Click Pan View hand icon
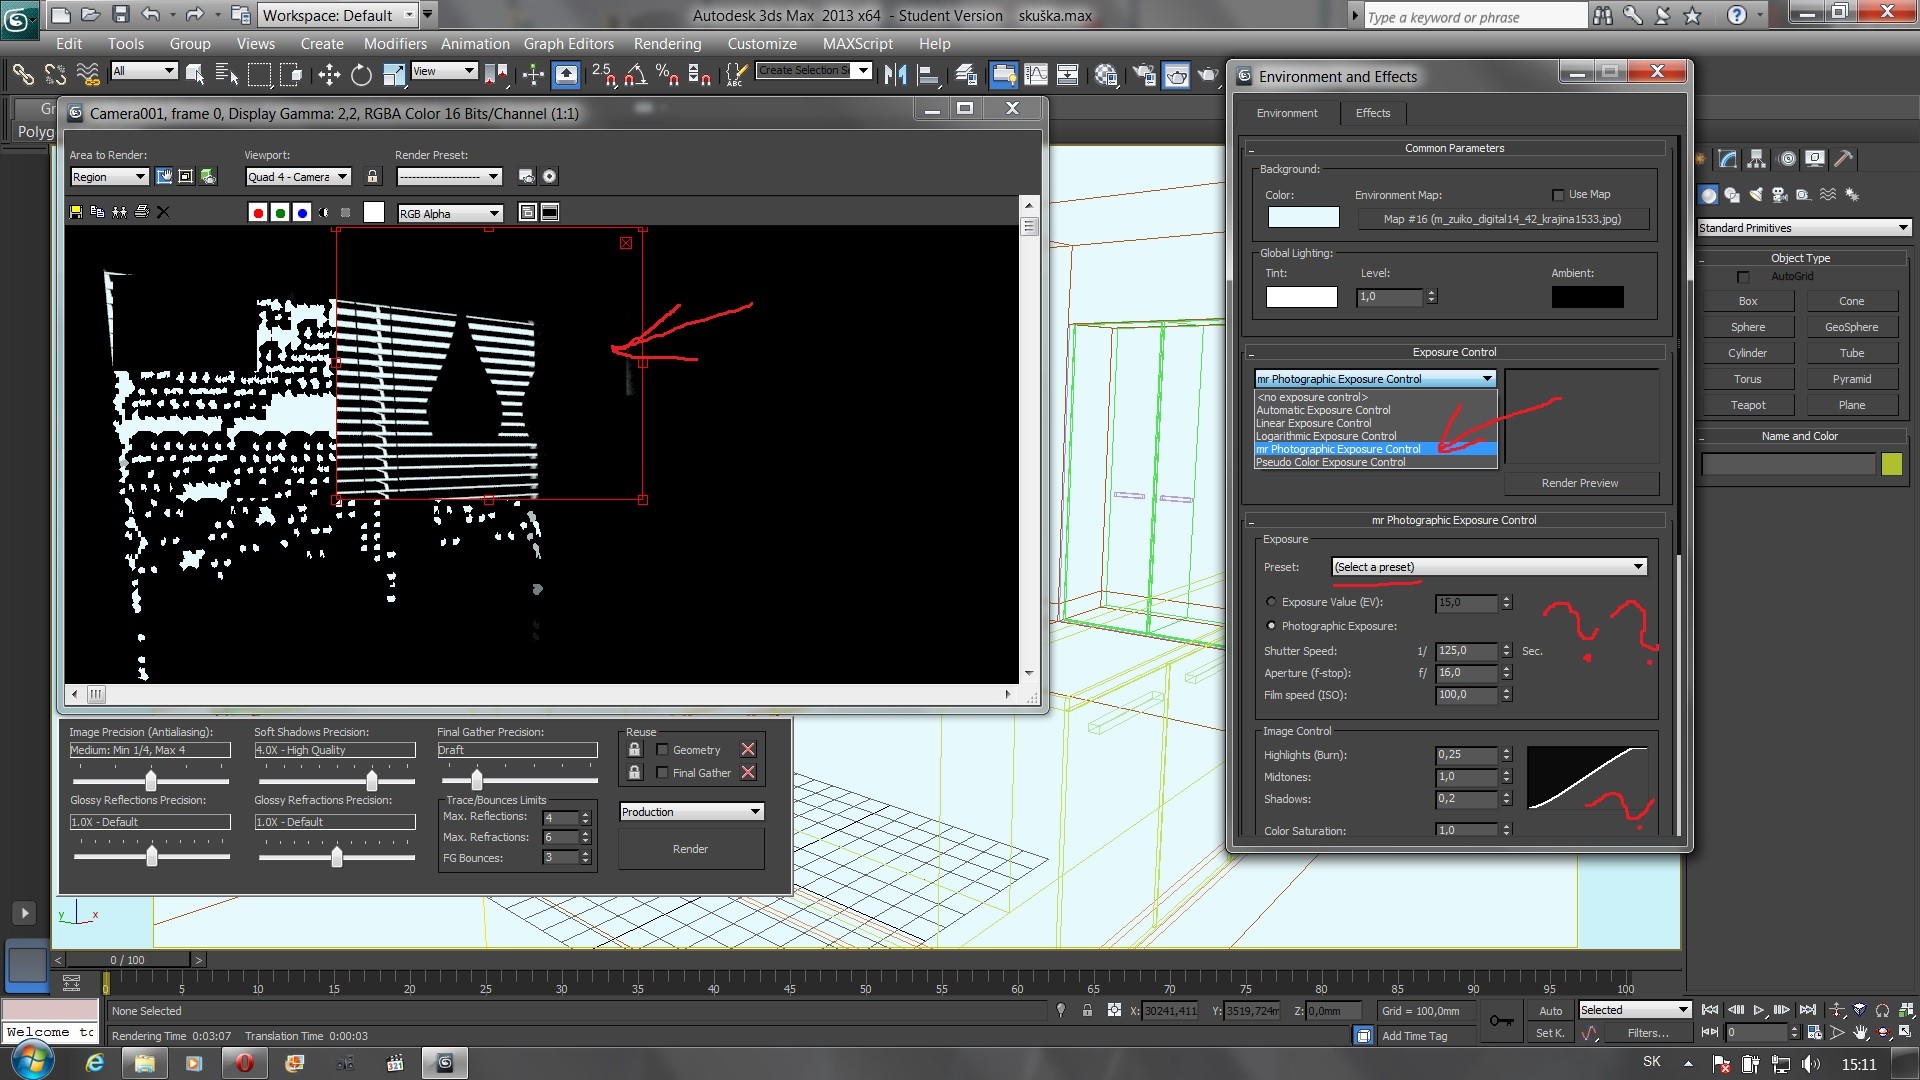1920x1080 pixels. (1860, 1033)
